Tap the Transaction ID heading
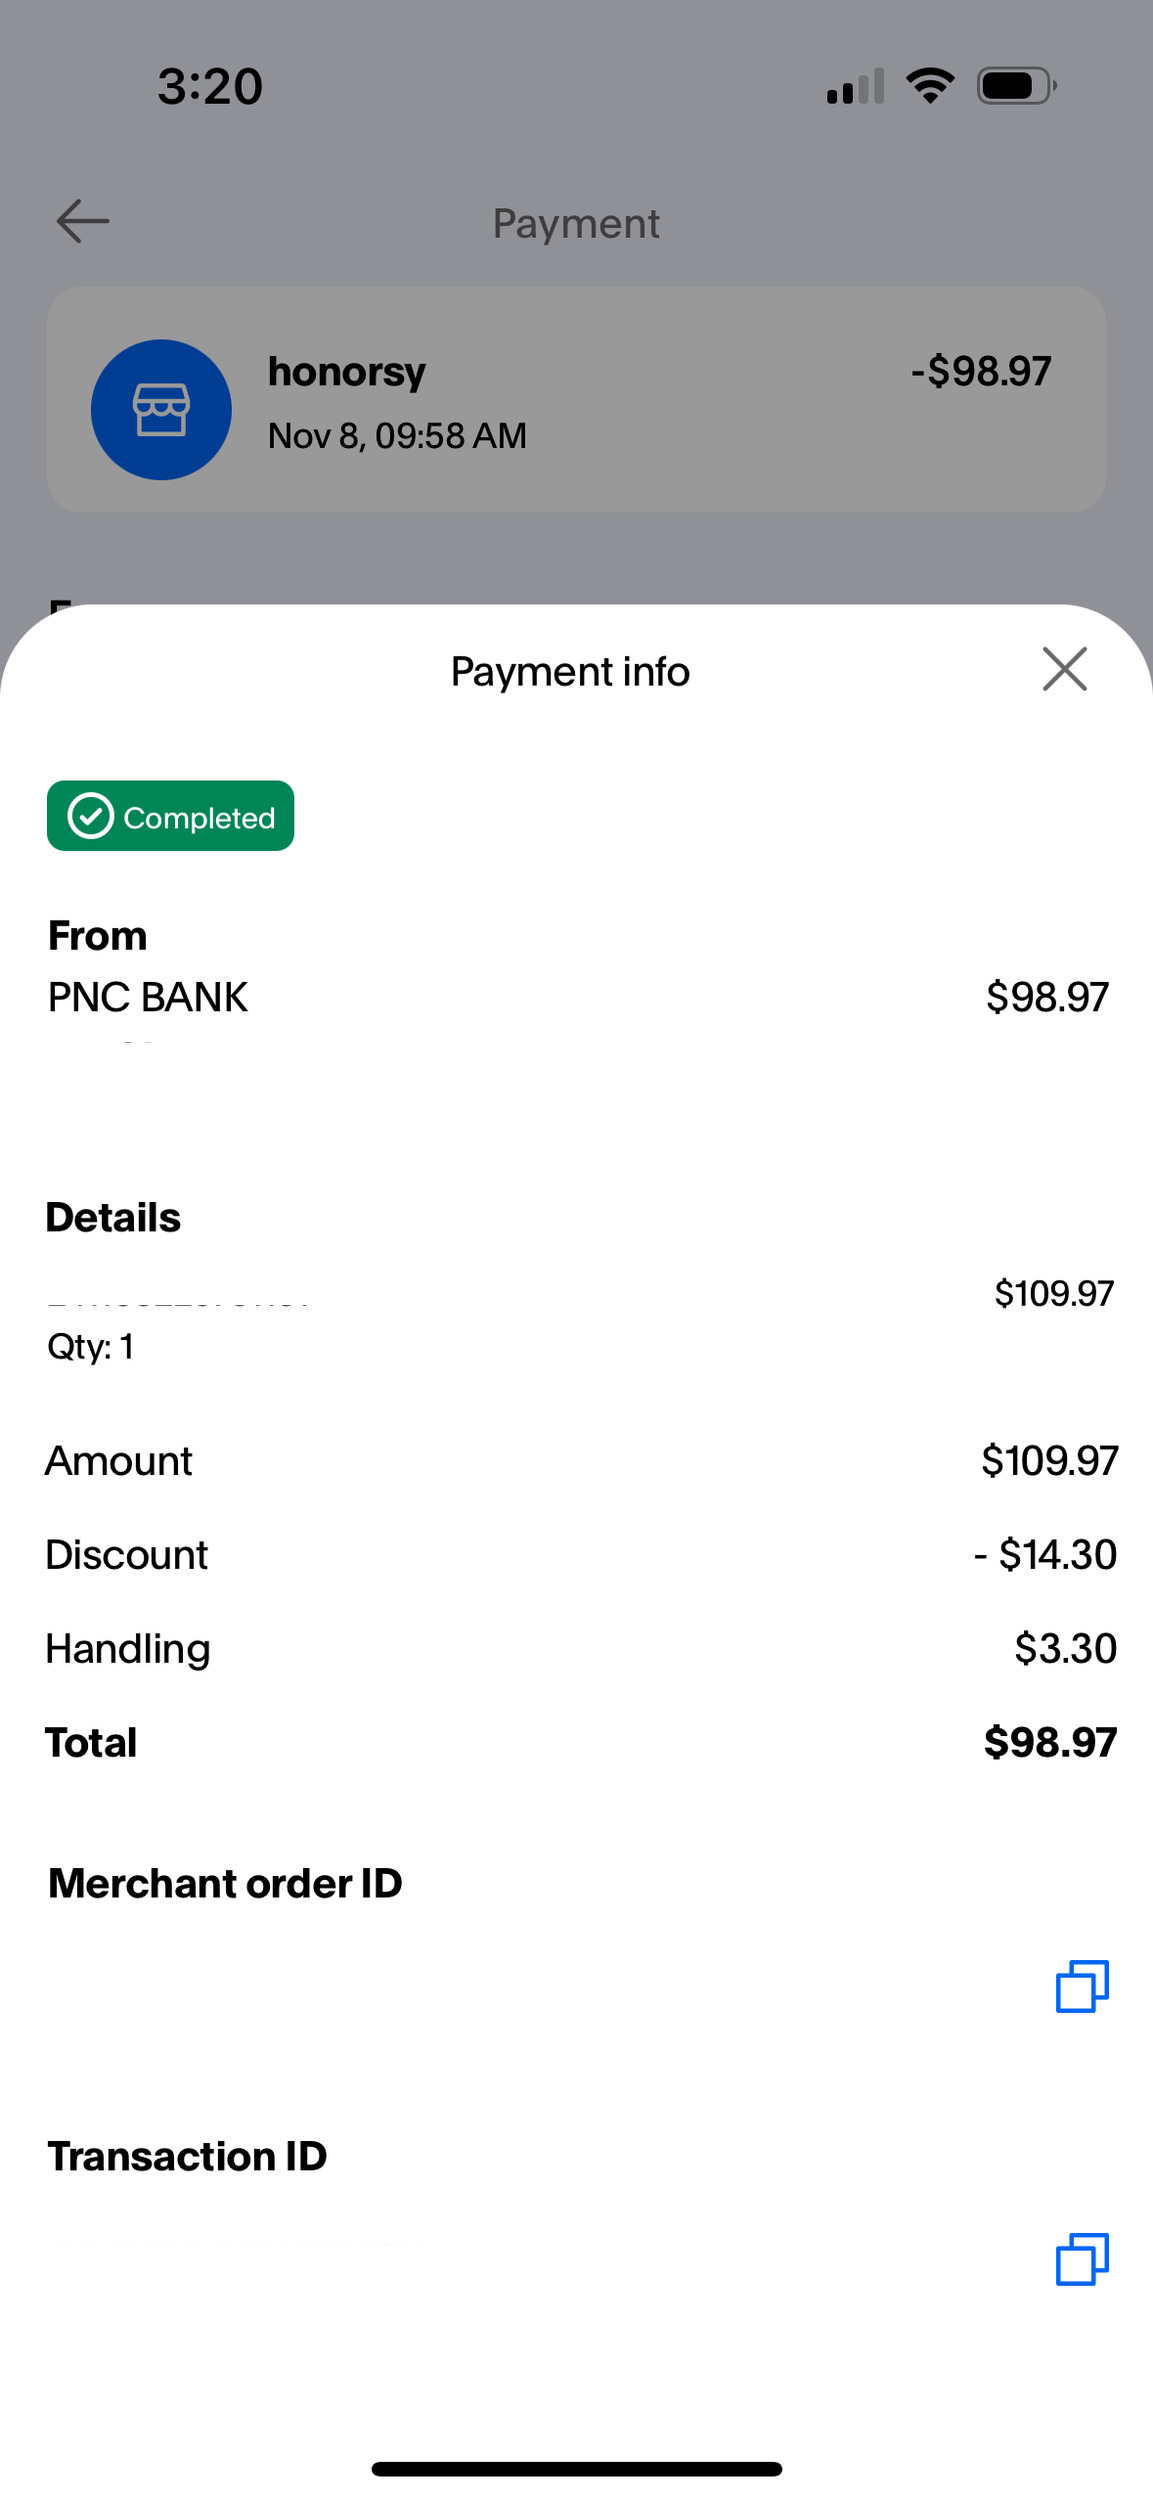Image resolution: width=1153 pixels, height=2500 pixels. pyautogui.click(x=187, y=2156)
